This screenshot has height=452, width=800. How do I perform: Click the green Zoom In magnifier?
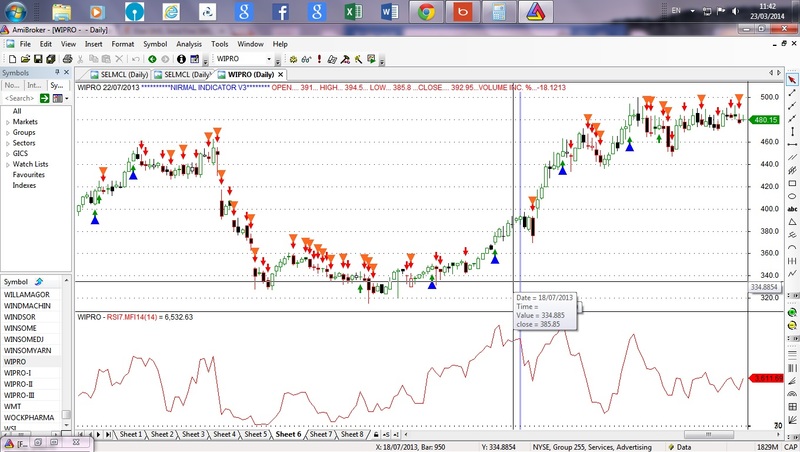point(792,312)
